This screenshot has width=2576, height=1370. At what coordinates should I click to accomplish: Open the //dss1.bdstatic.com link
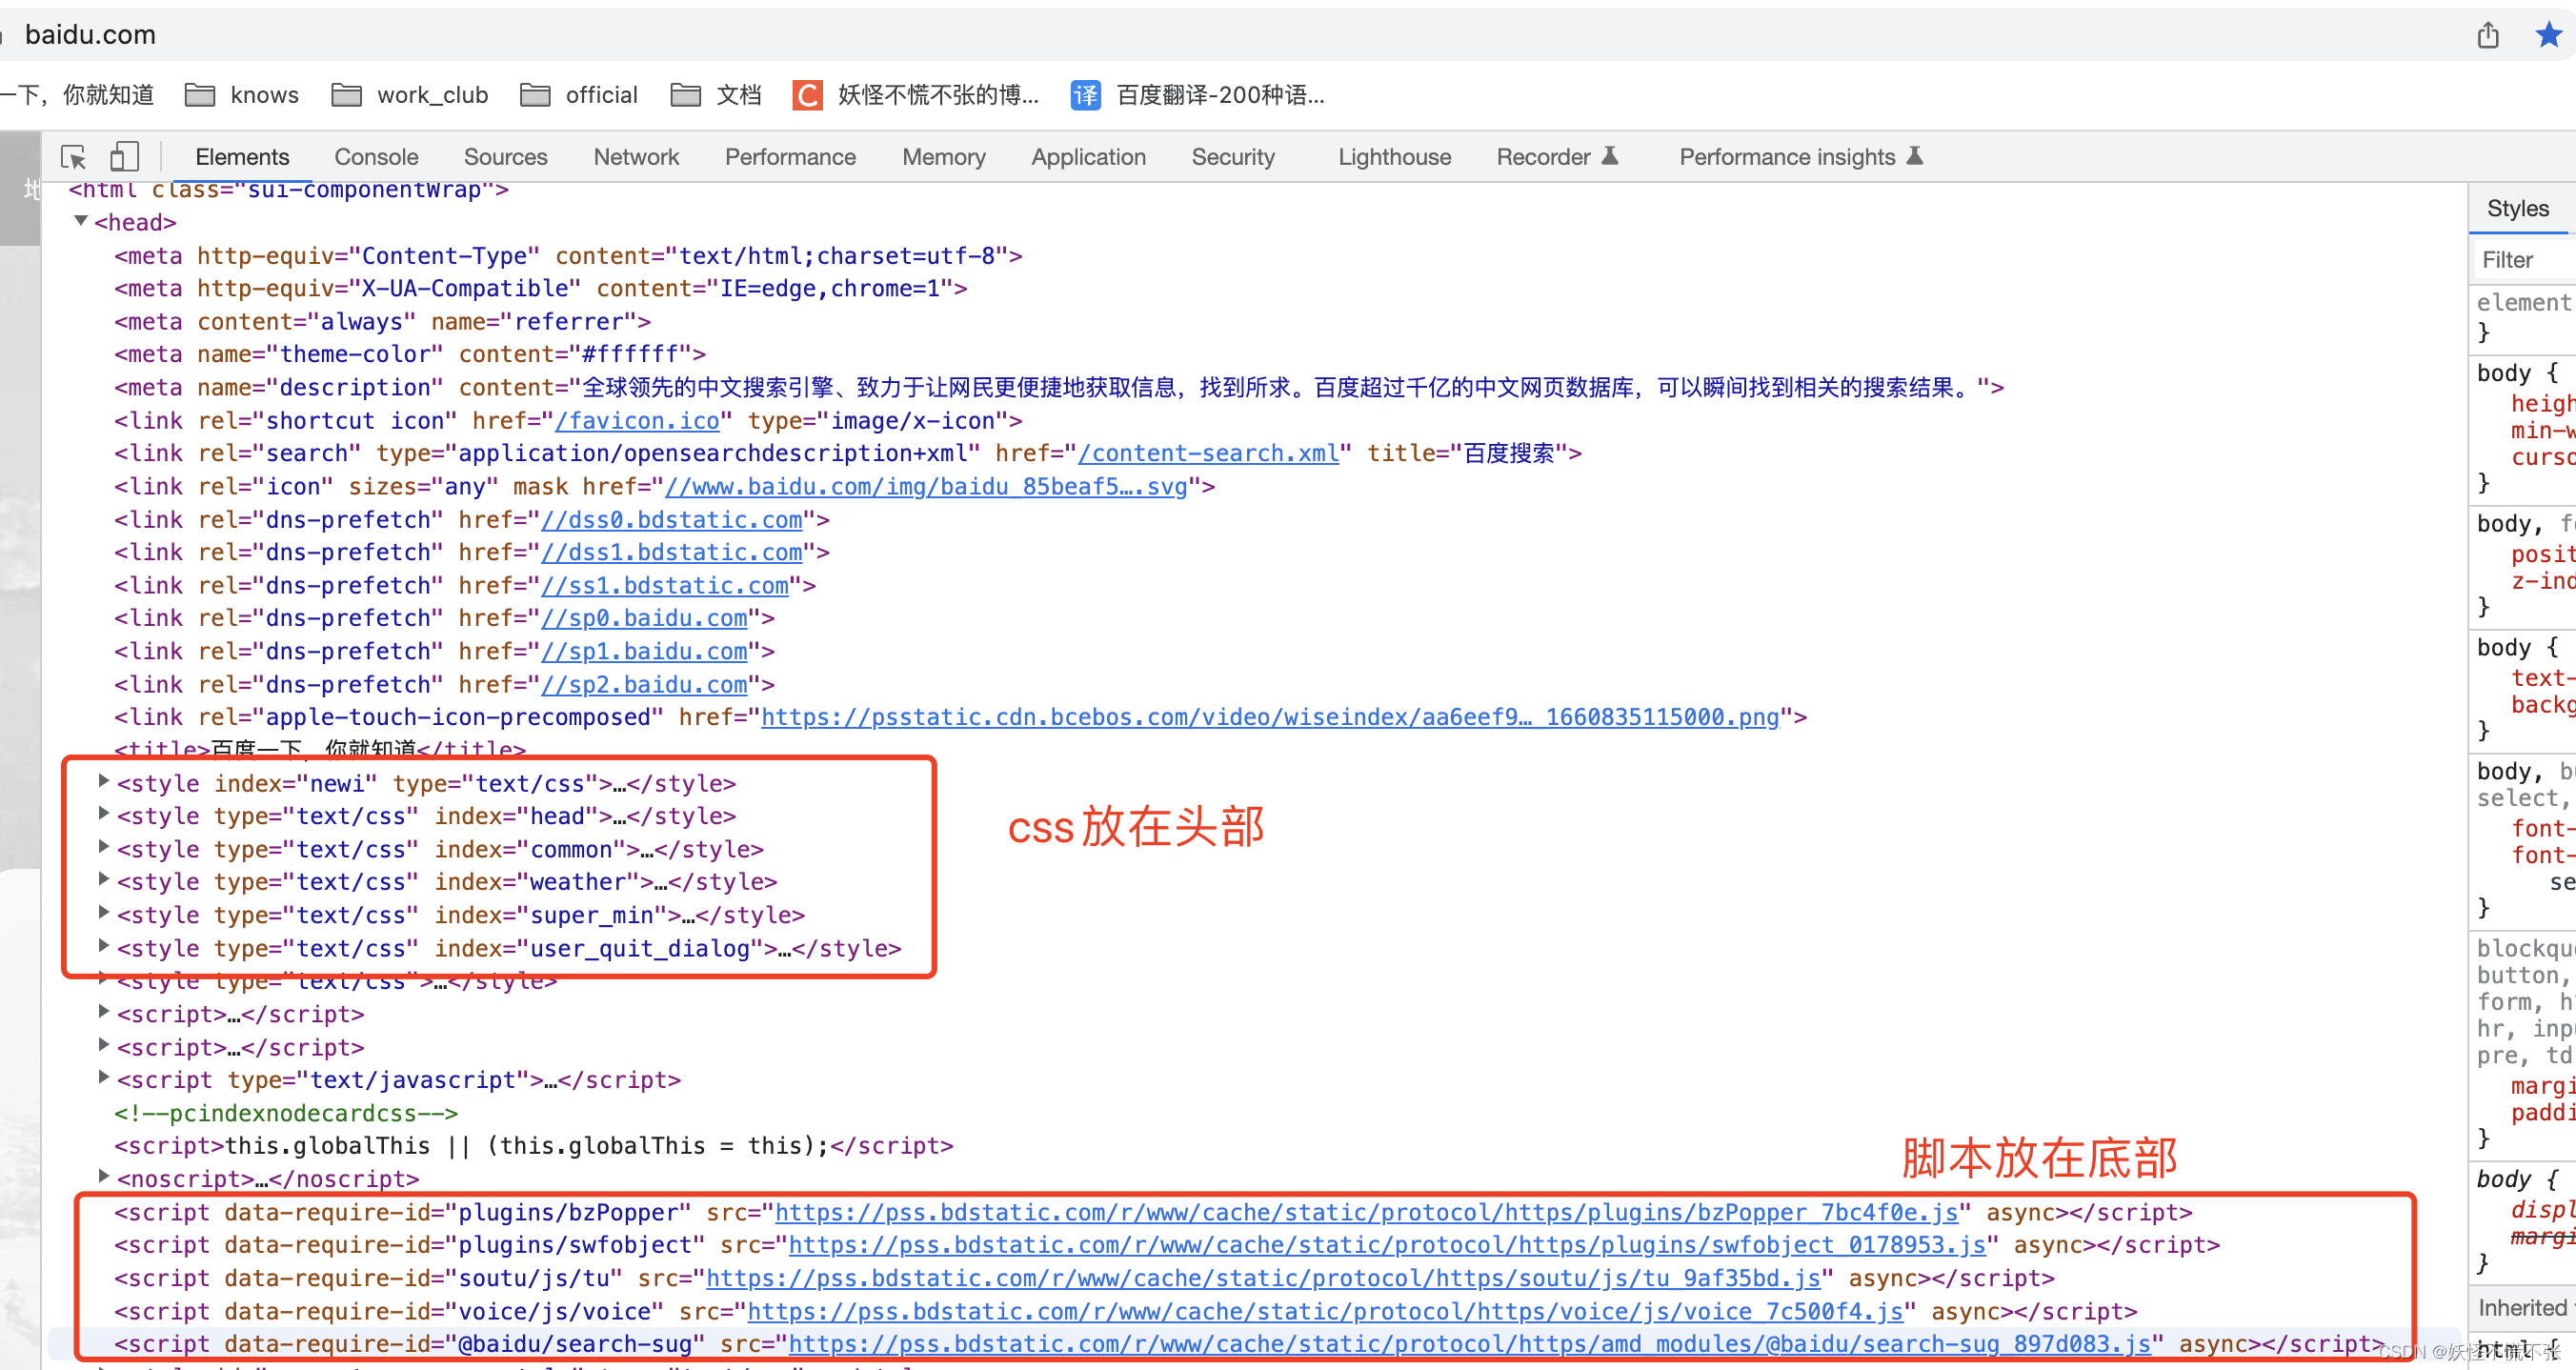[671, 552]
